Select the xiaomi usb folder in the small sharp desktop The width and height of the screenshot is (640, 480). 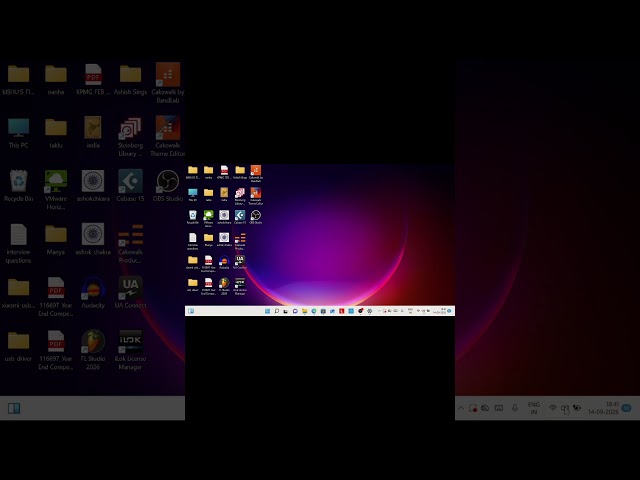click(x=193, y=262)
